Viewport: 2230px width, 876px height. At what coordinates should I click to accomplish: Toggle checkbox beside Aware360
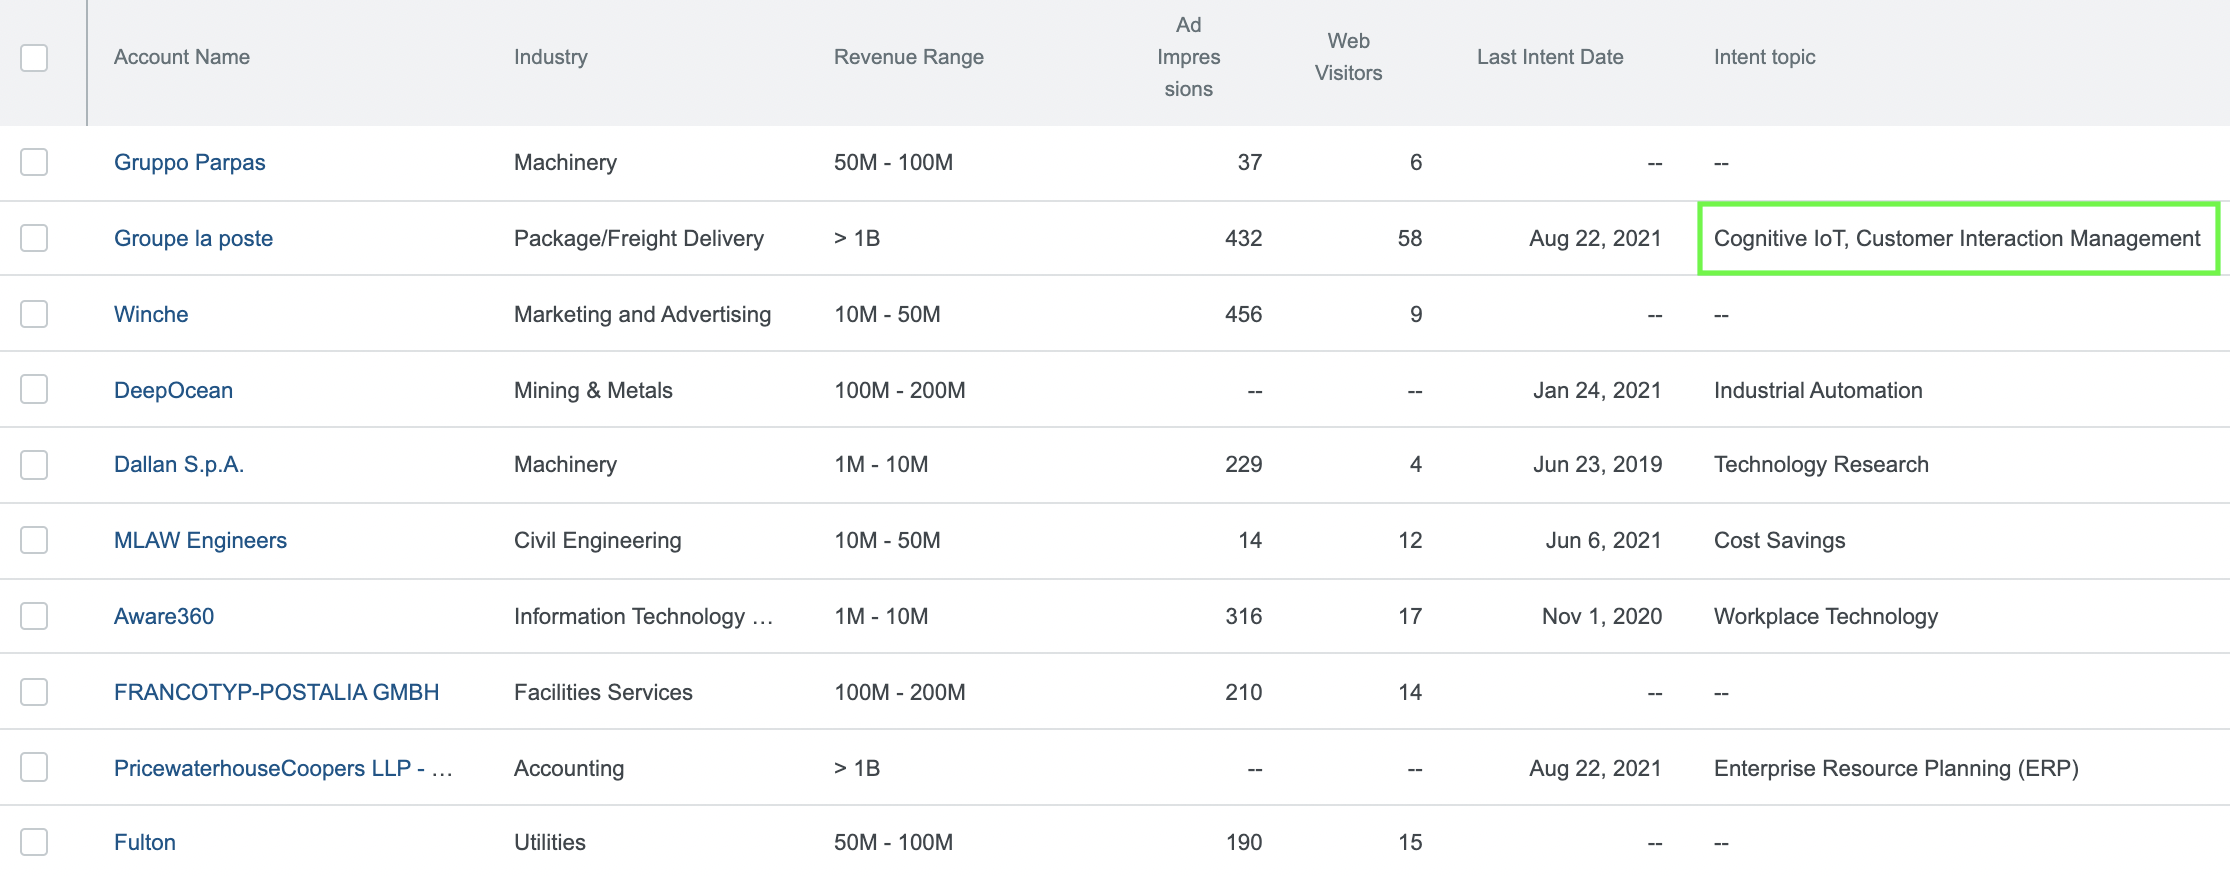click(x=34, y=616)
